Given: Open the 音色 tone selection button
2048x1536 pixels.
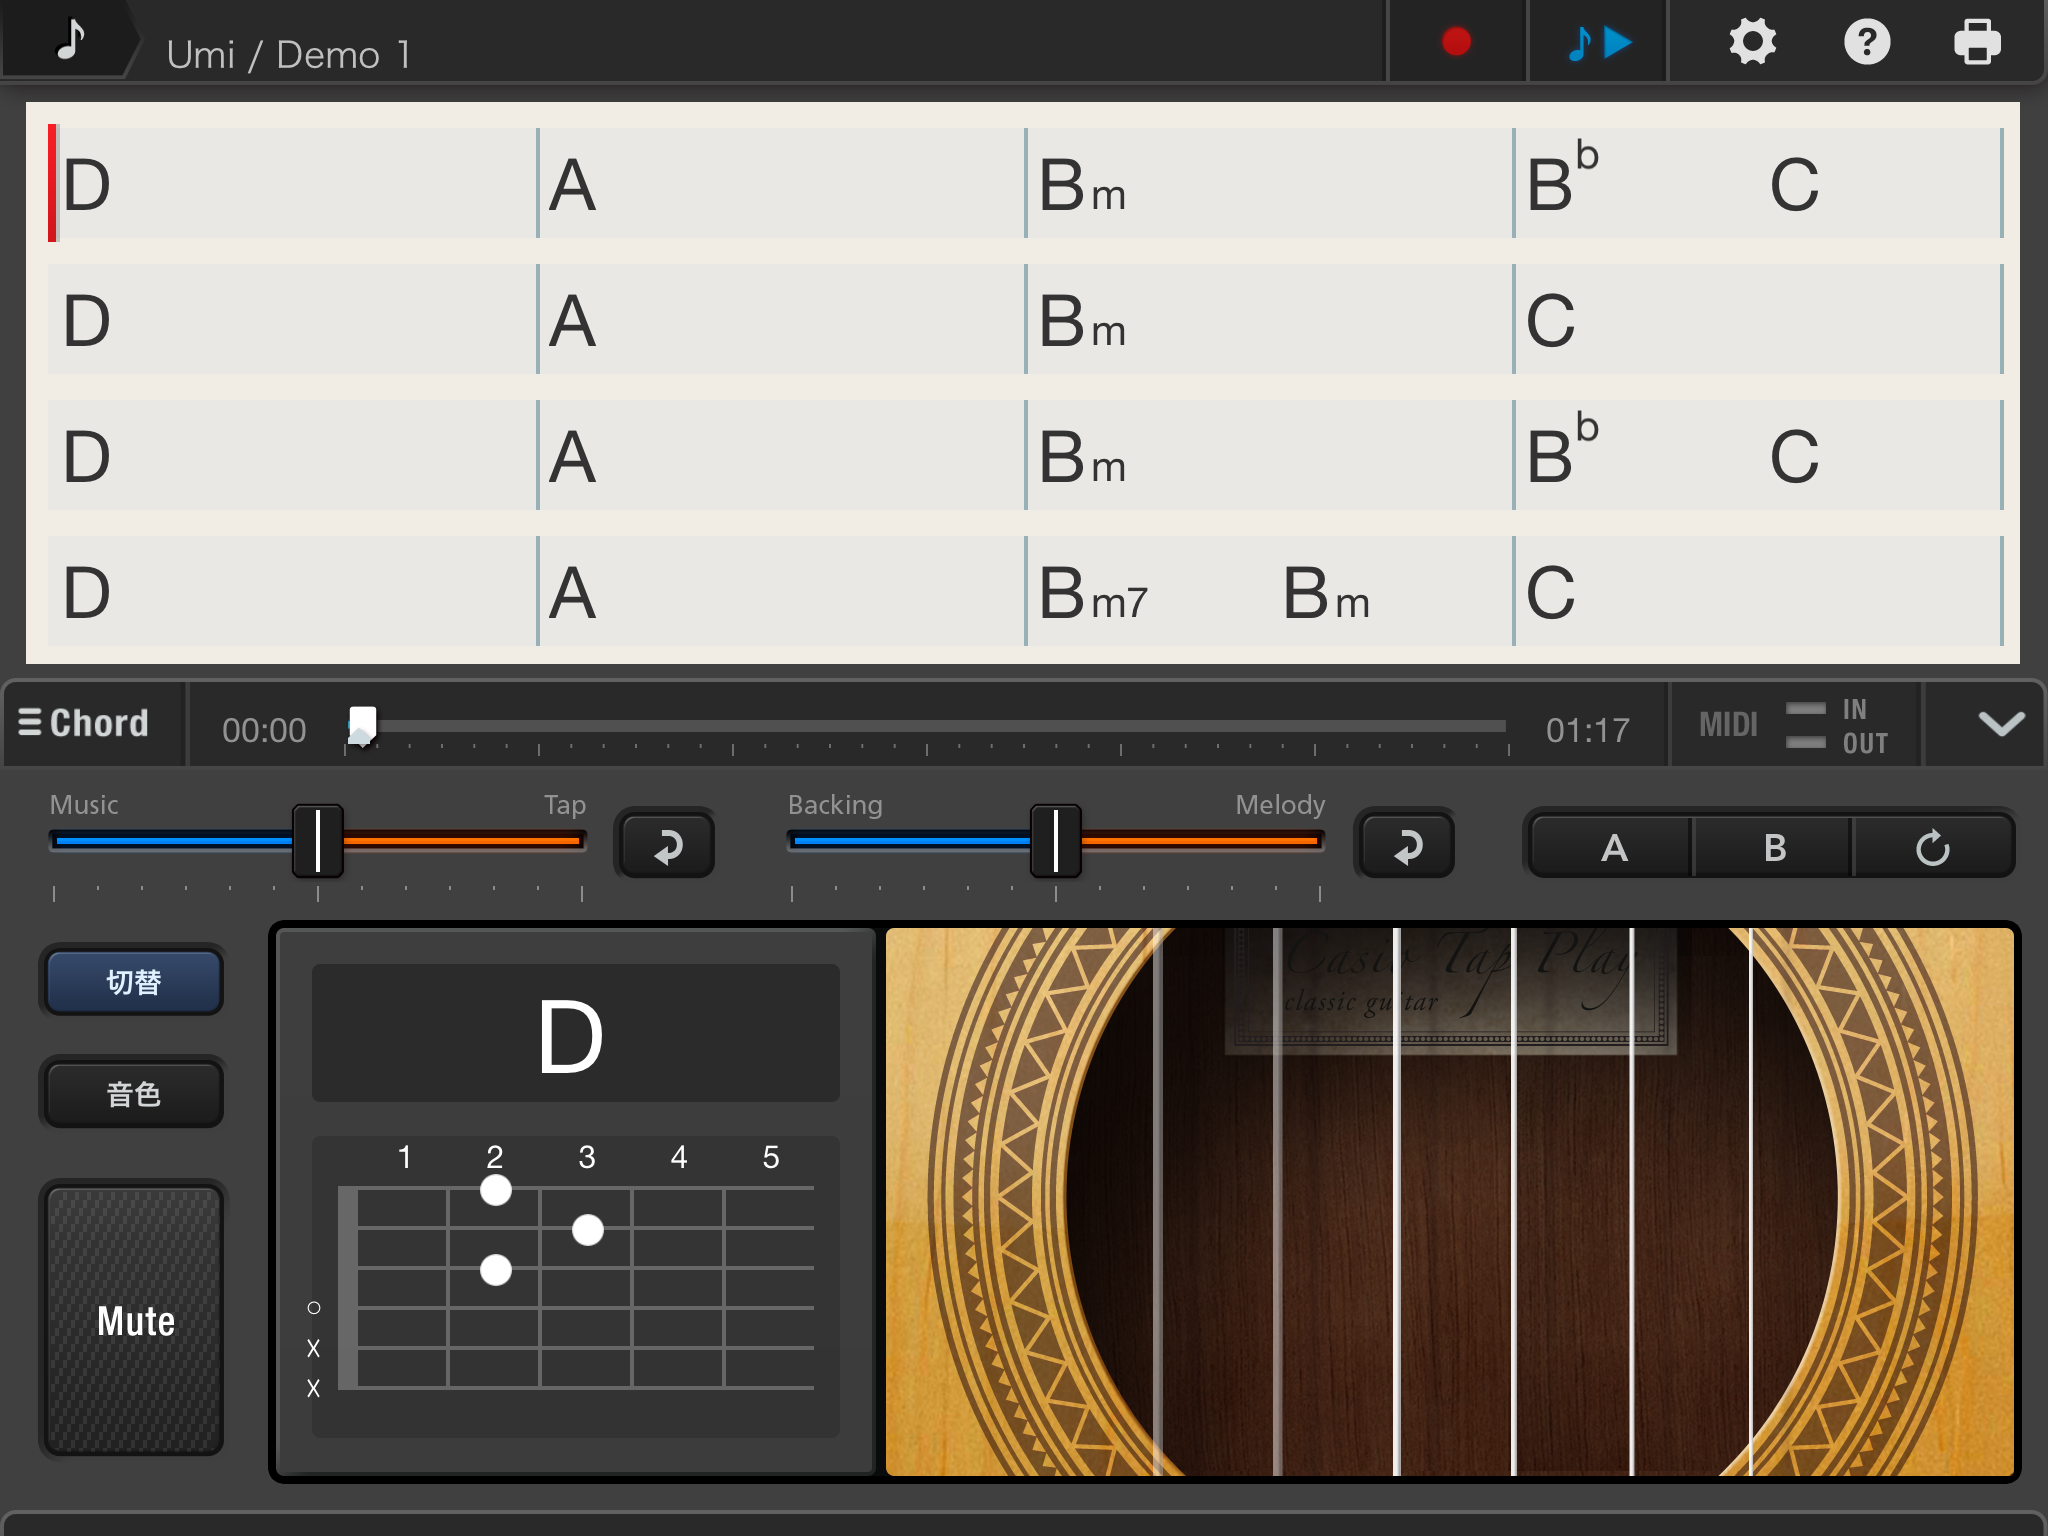Looking at the screenshot, I should tap(133, 1094).
